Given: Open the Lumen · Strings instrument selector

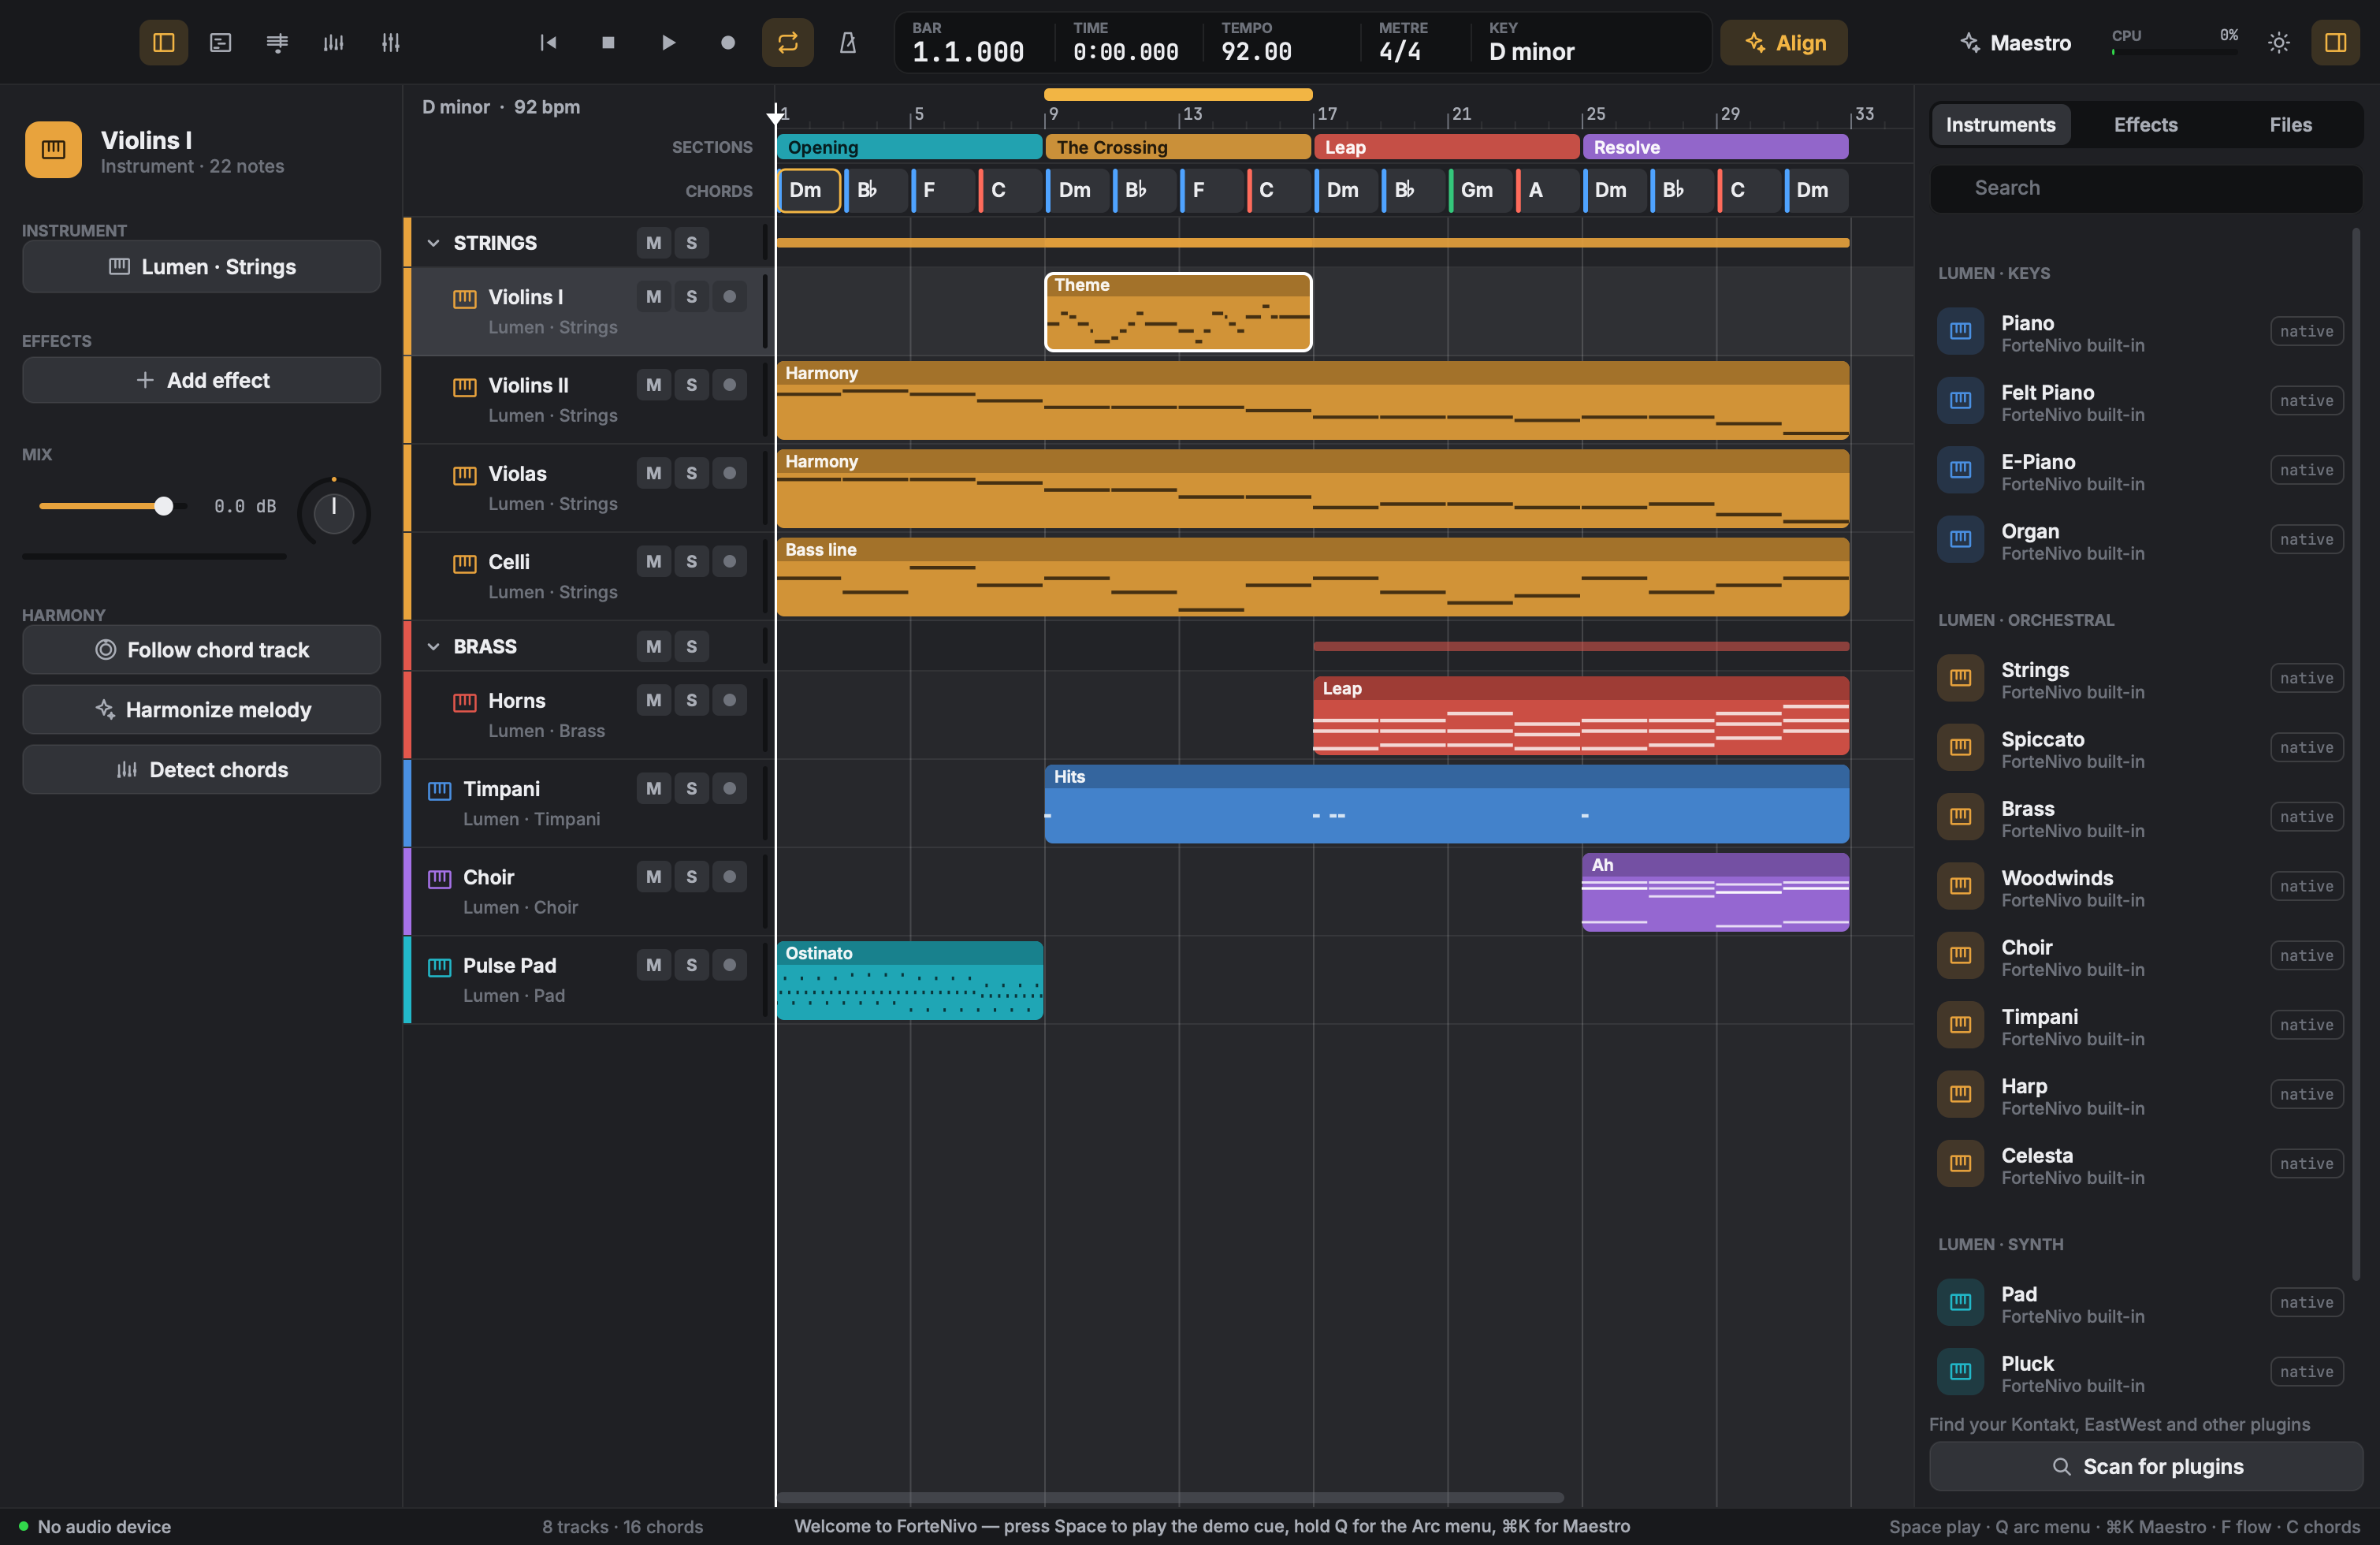Looking at the screenshot, I should (x=201, y=267).
